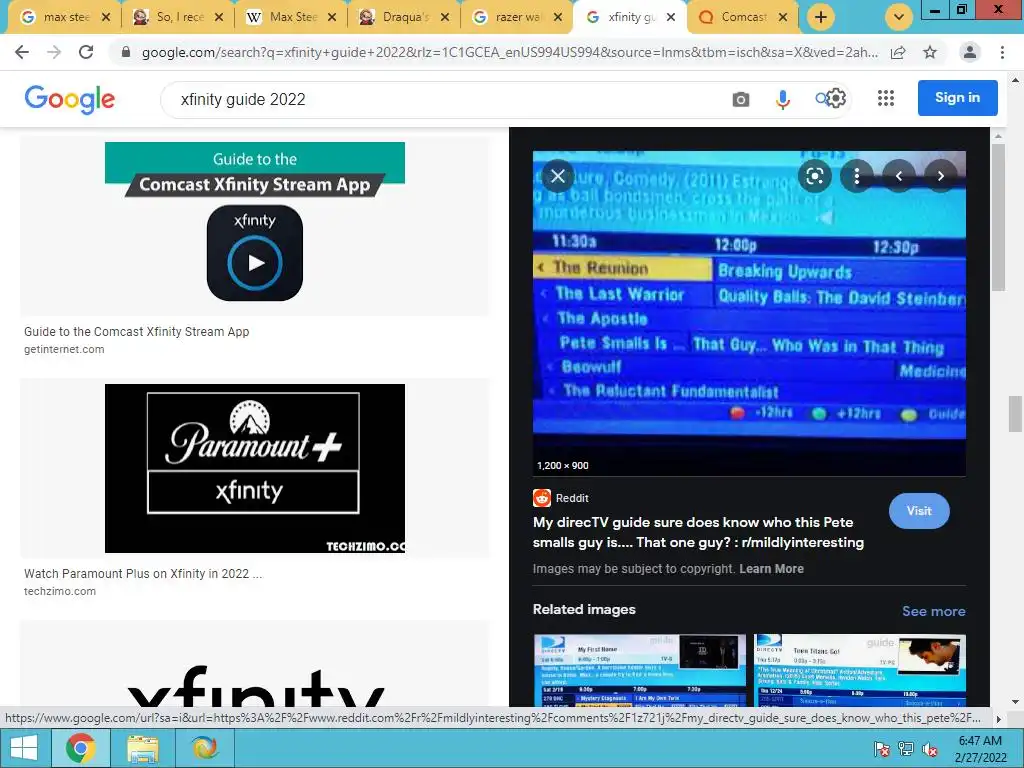Open the Firefox taskbar icon
Image resolution: width=1024 pixels, height=768 pixels.
pyautogui.click(x=204, y=748)
